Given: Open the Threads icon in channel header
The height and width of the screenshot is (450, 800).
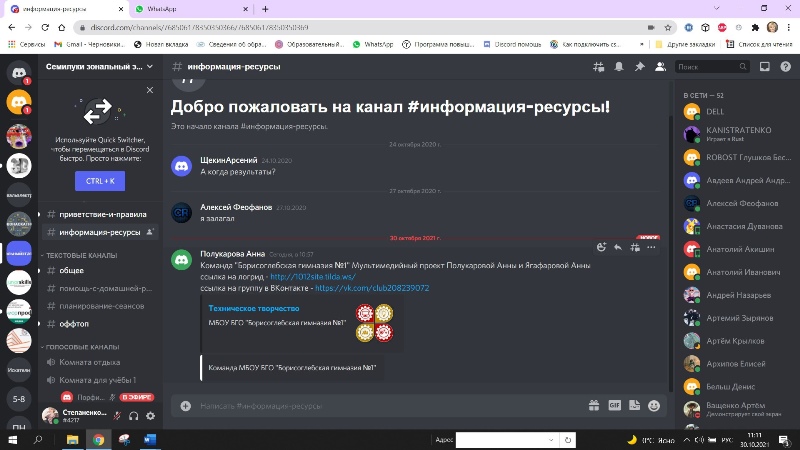Looking at the screenshot, I should (x=598, y=67).
